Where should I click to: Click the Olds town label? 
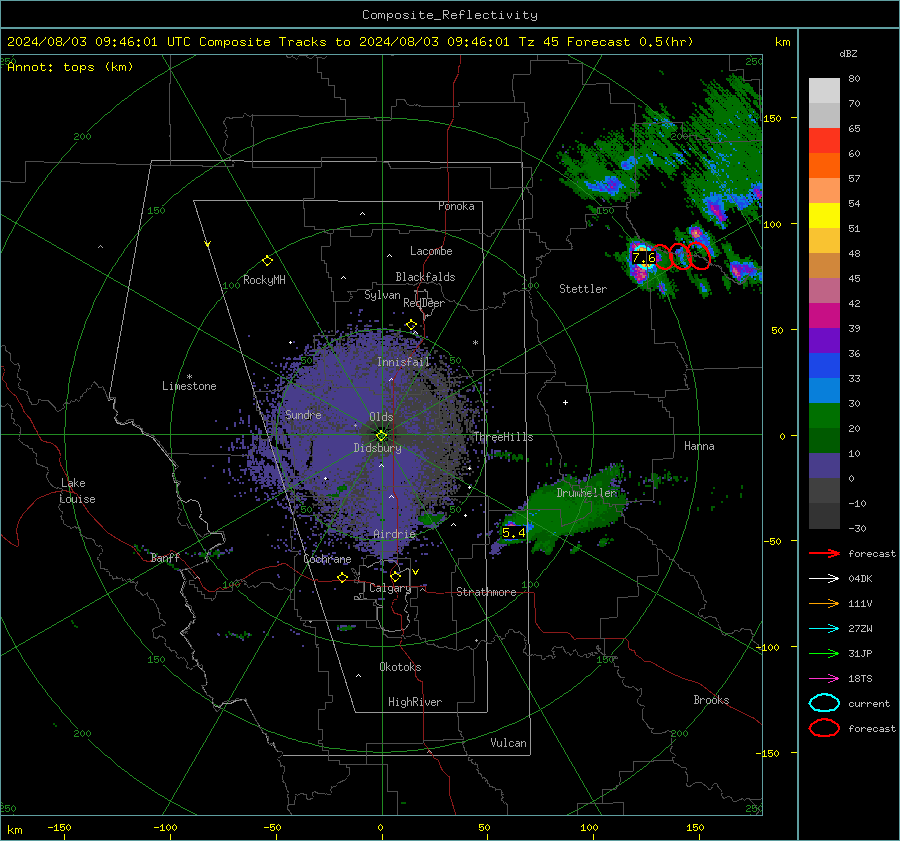tap(381, 417)
